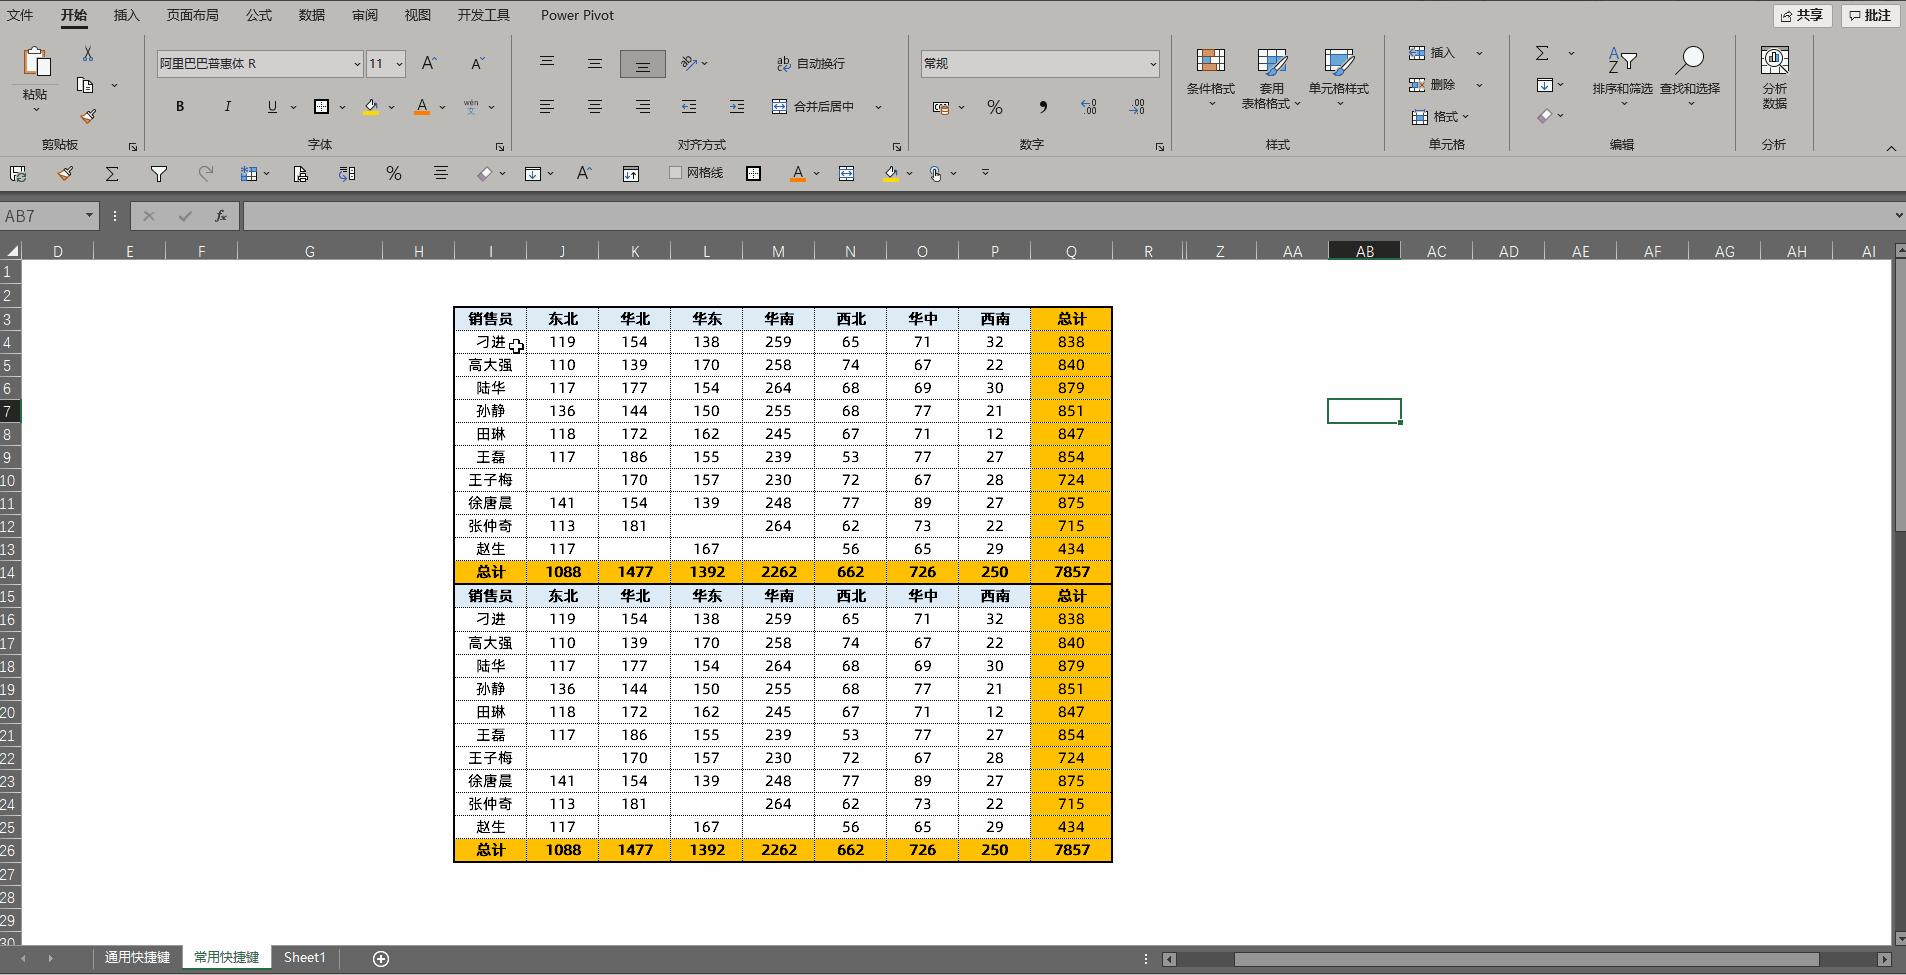This screenshot has width=1906, height=975.
Task: Toggle the gridlines (网格线) checkbox
Action: pos(675,173)
